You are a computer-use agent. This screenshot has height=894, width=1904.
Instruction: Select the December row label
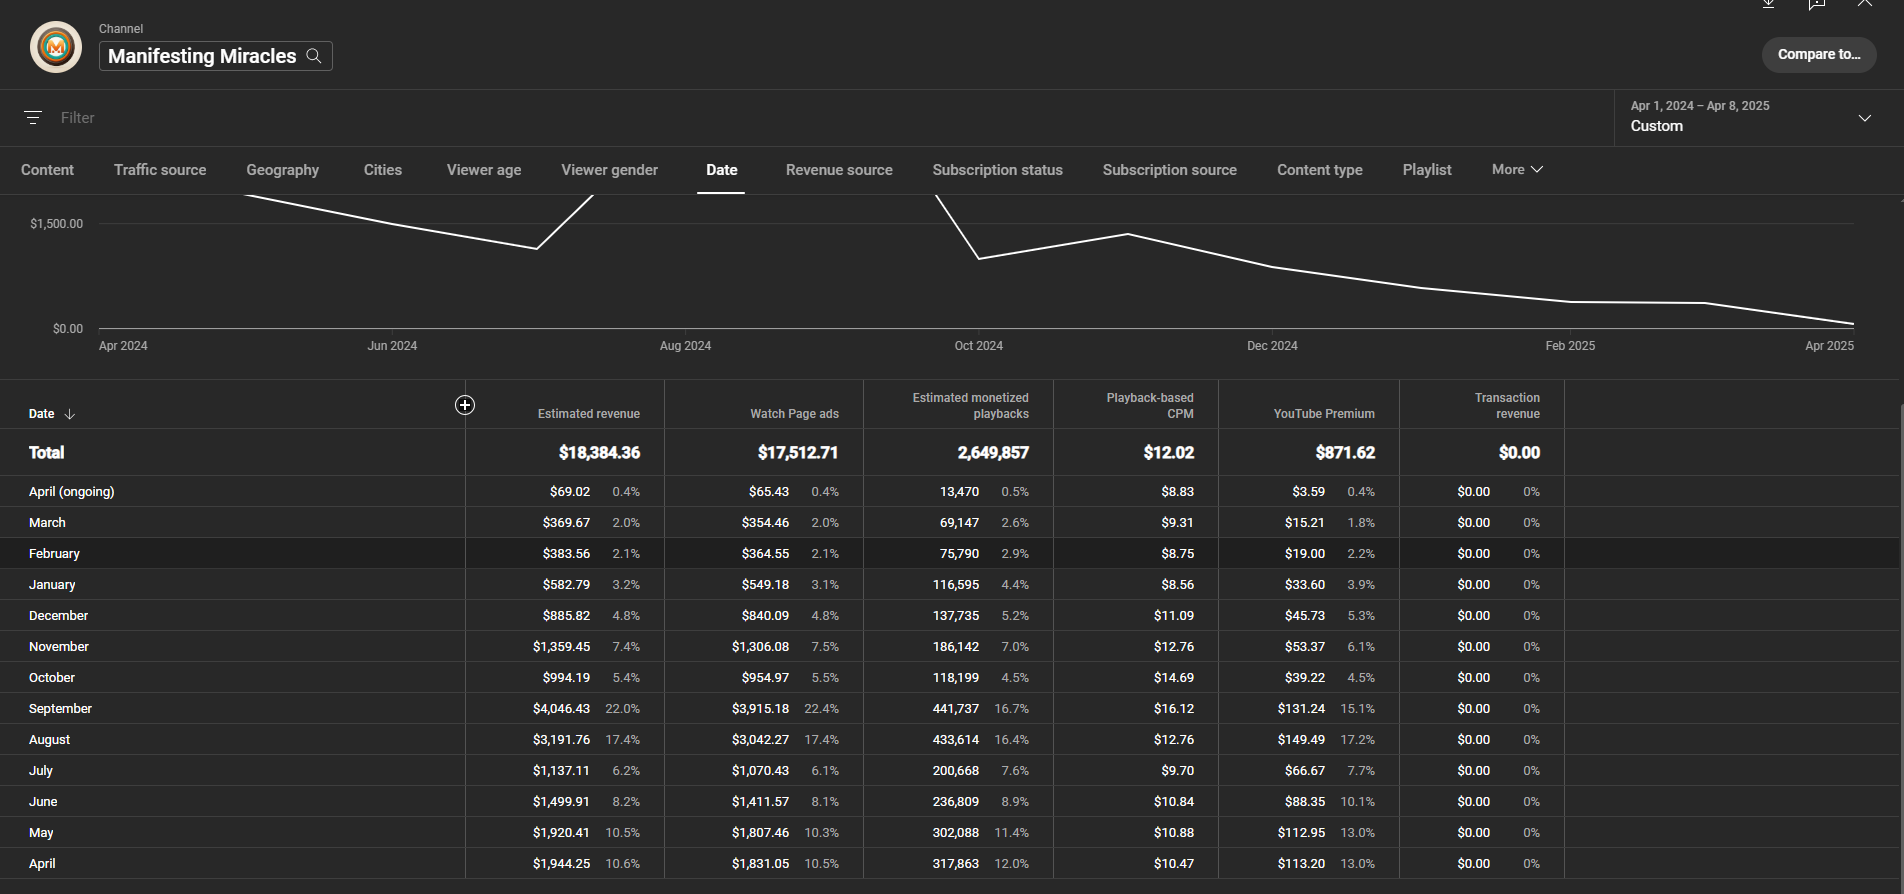coord(58,616)
